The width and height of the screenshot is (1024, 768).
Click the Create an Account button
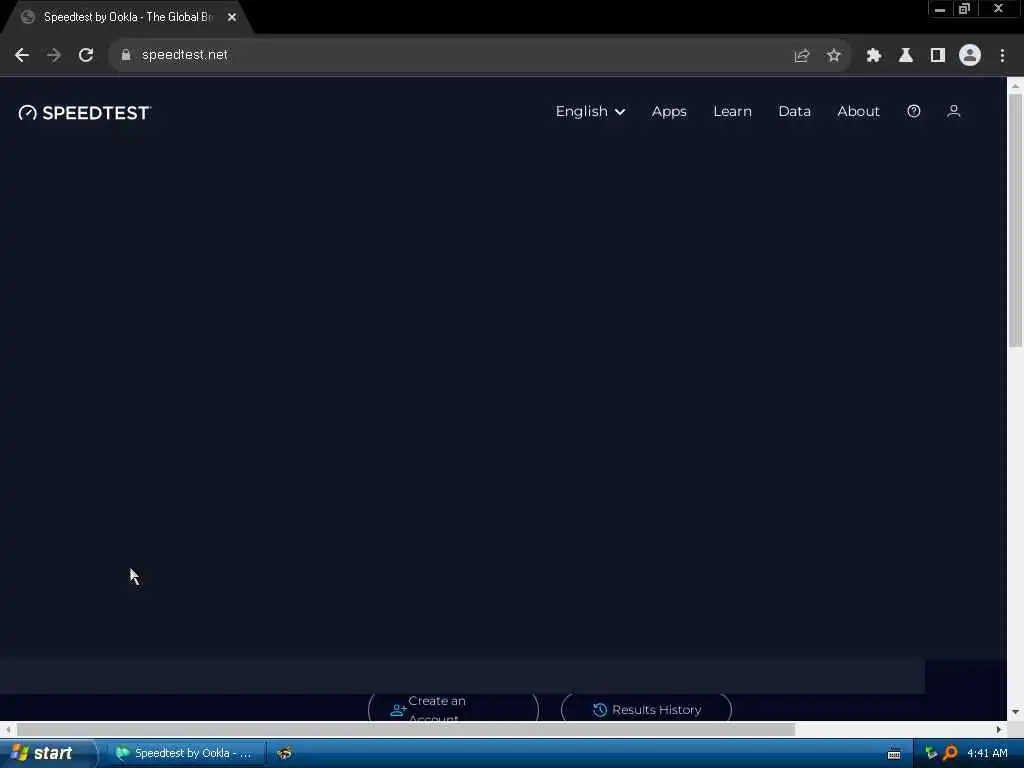[453, 709]
